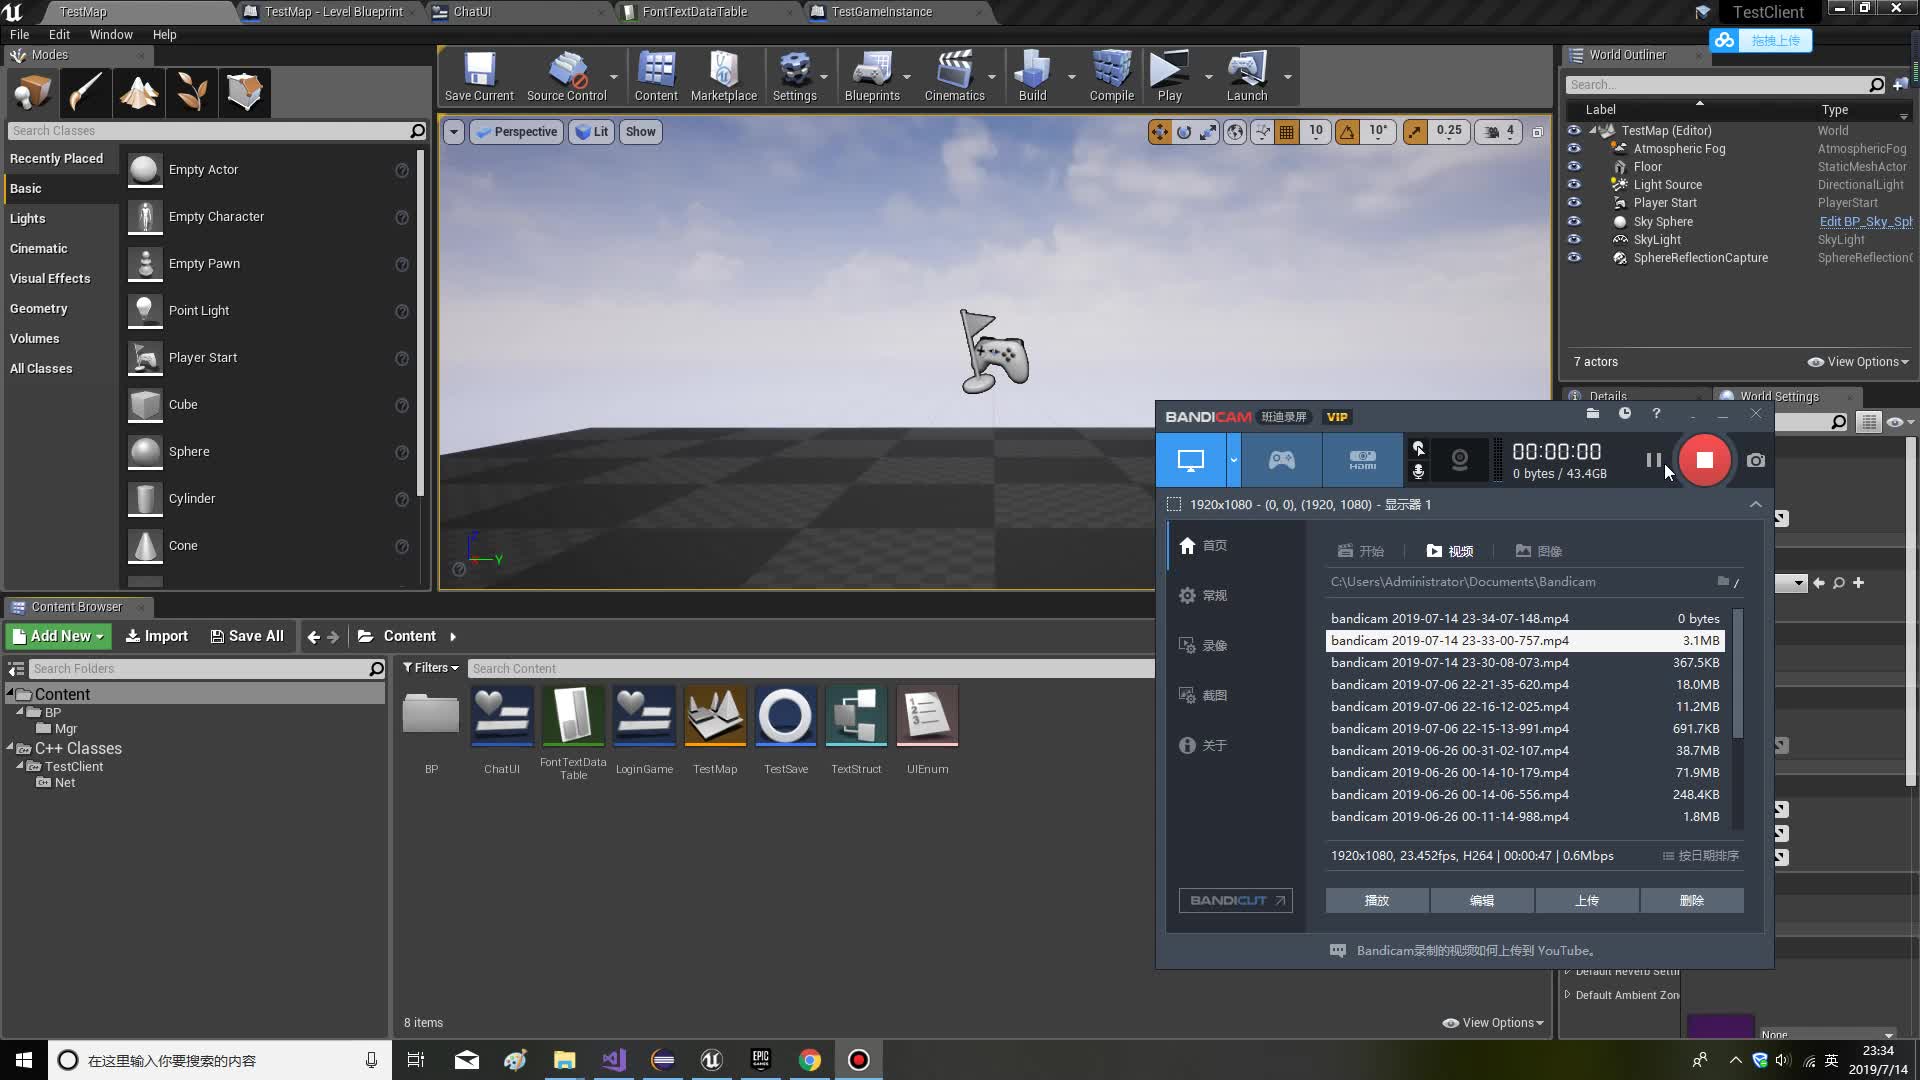1920x1080 pixels.
Task: Switch to the FontTextDataTable tab
Action: (x=694, y=12)
